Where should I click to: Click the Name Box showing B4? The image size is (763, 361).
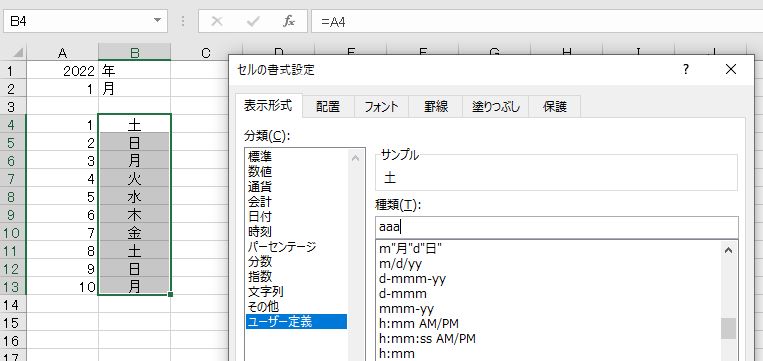point(78,21)
